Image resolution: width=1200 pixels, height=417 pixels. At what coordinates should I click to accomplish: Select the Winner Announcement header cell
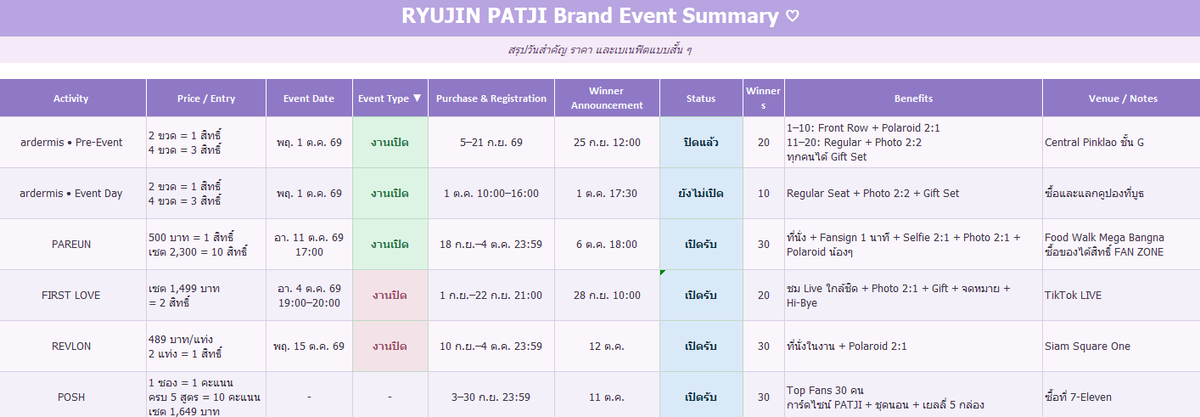click(607, 99)
